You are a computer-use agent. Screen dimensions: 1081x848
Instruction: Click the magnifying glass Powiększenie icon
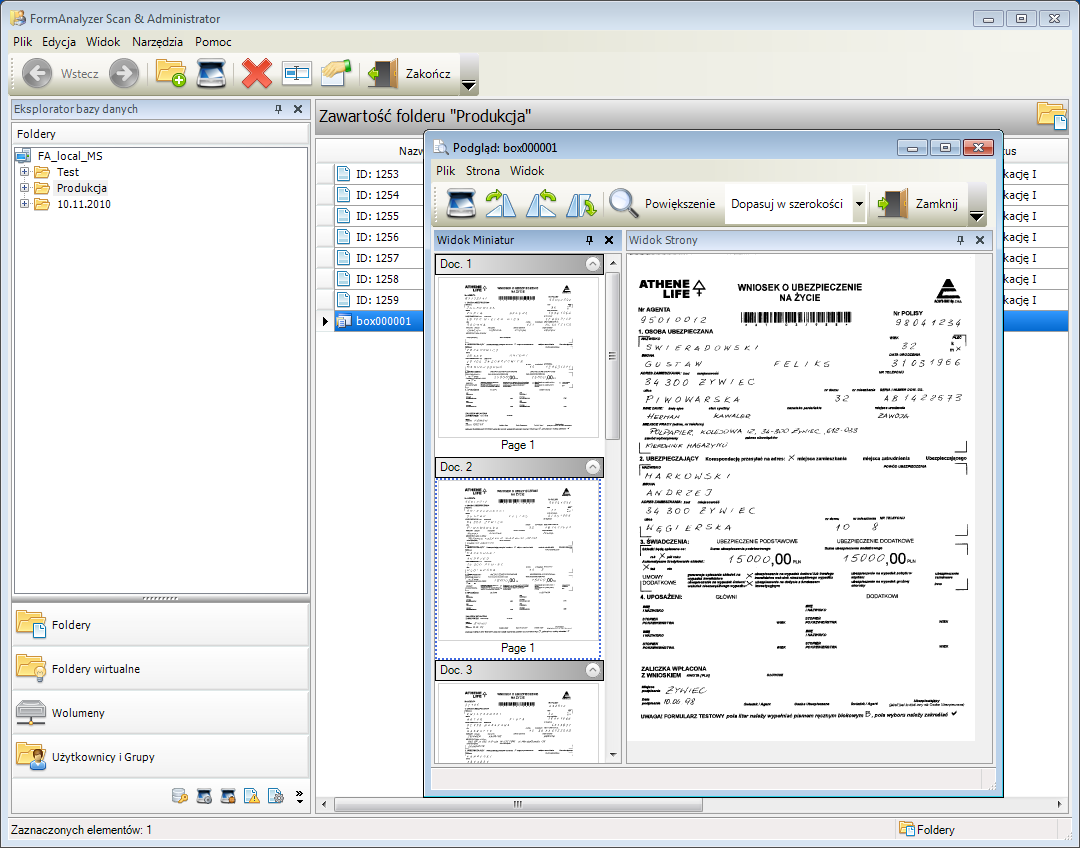tap(624, 203)
